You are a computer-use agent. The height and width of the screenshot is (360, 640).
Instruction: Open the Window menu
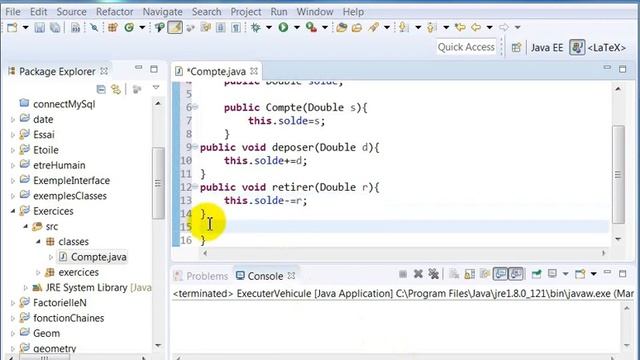pyautogui.click(x=315, y=11)
